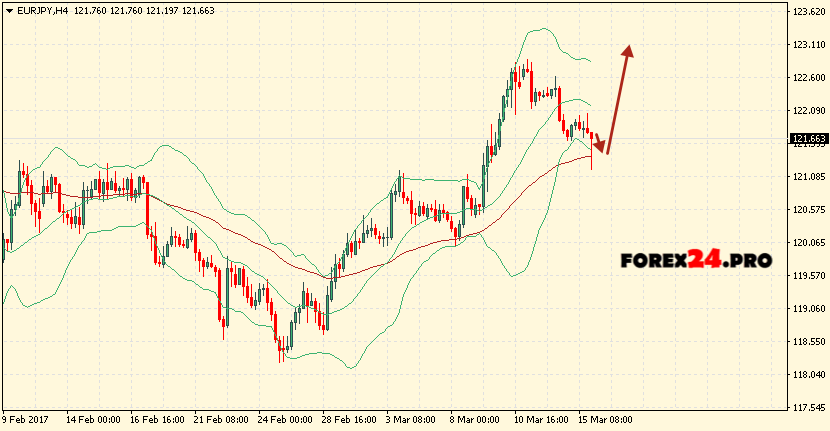The height and width of the screenshot is (431, 830).
Task: Click the 120.065 price level label
Action: (x=808, y=243)
